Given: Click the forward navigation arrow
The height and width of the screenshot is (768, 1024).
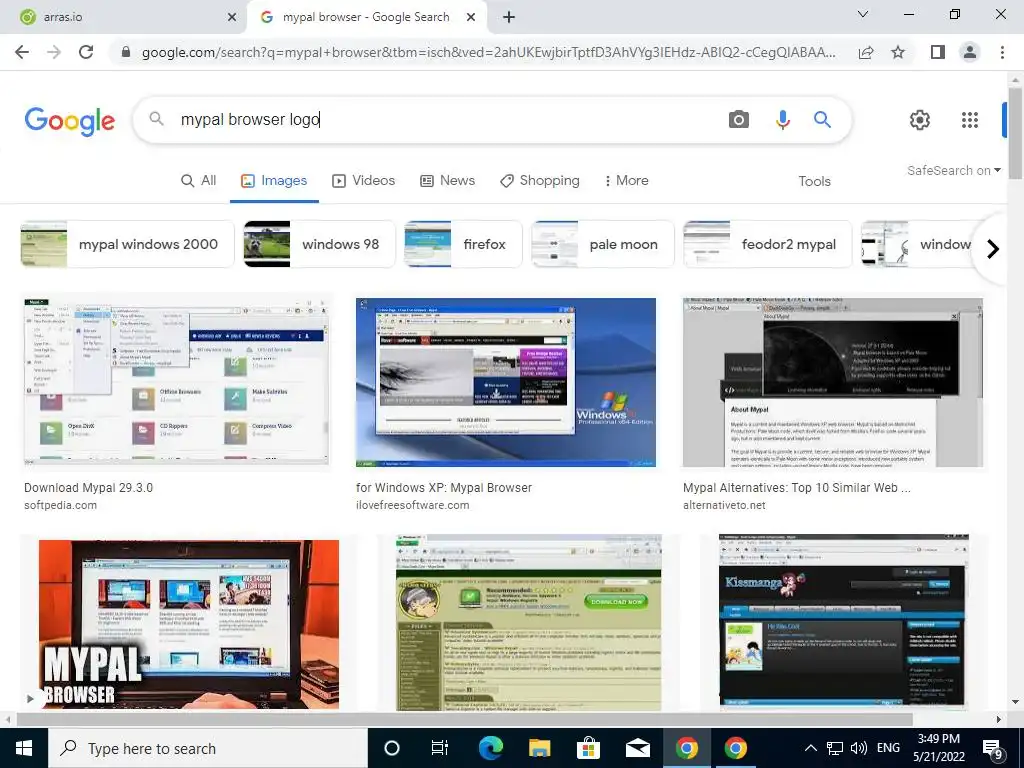Looking at the screenshot, I should click(x=54, y=52).
